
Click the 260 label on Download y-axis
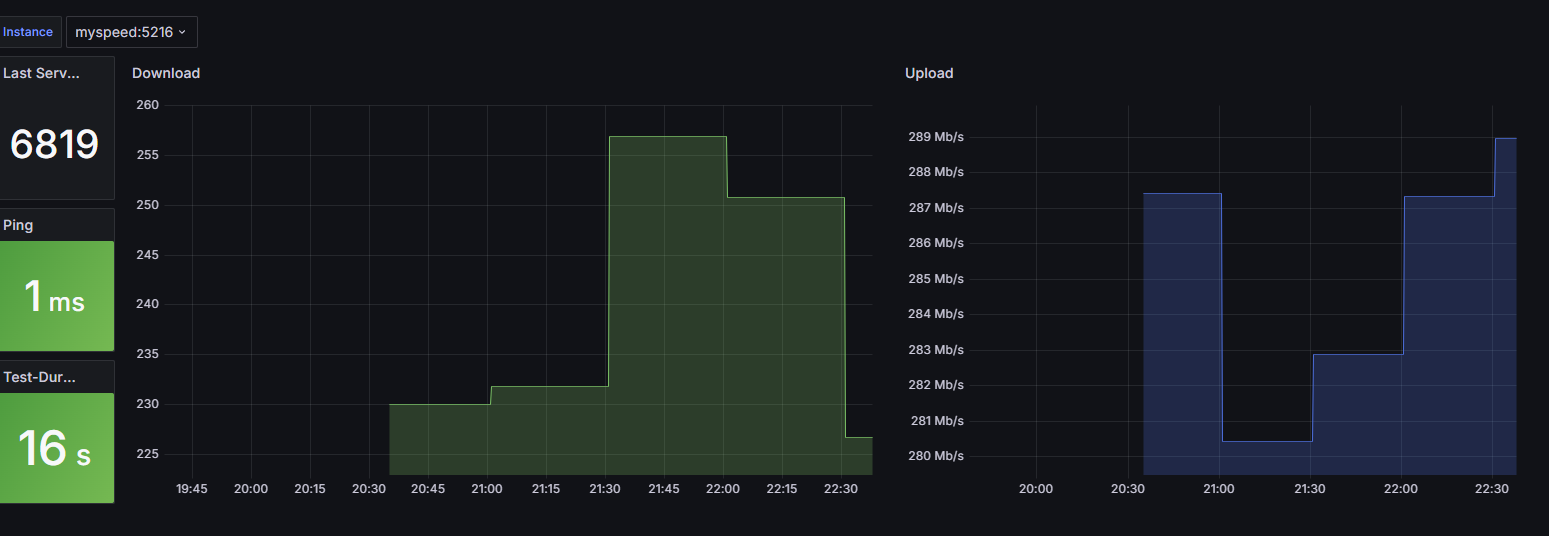tap(147, 105)
